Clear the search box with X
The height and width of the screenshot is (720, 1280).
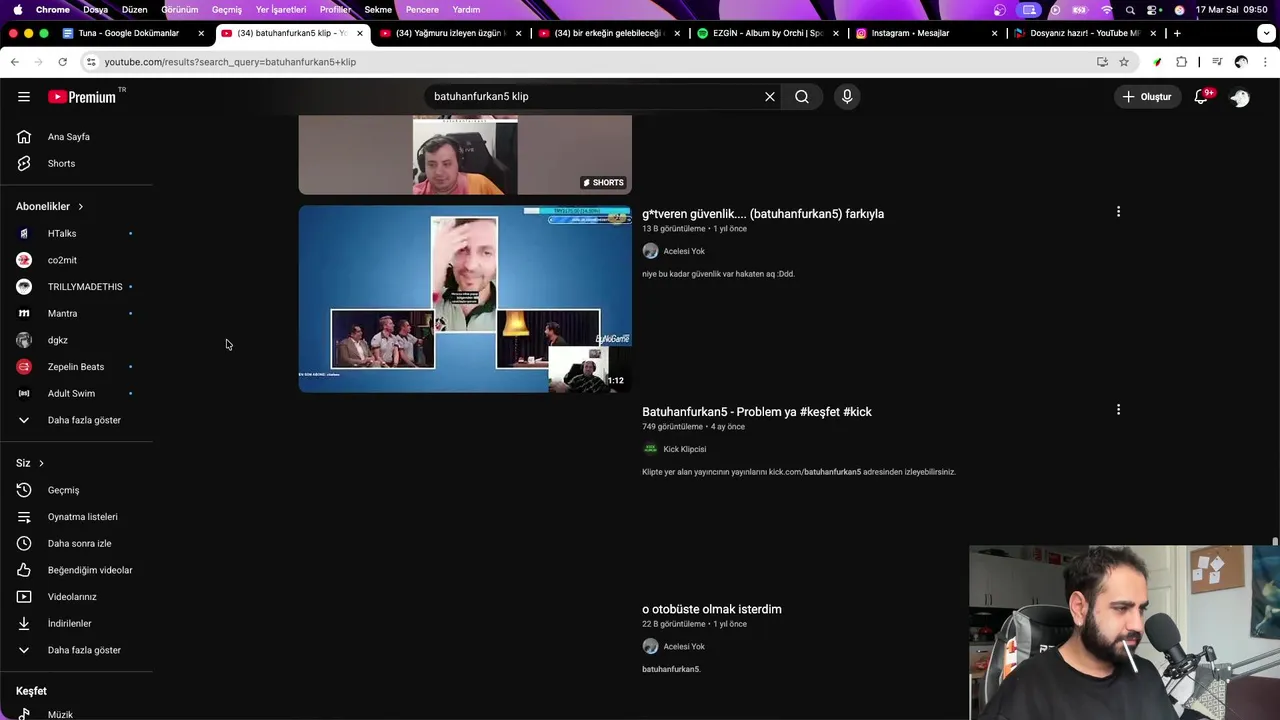[x=770, y=97]
